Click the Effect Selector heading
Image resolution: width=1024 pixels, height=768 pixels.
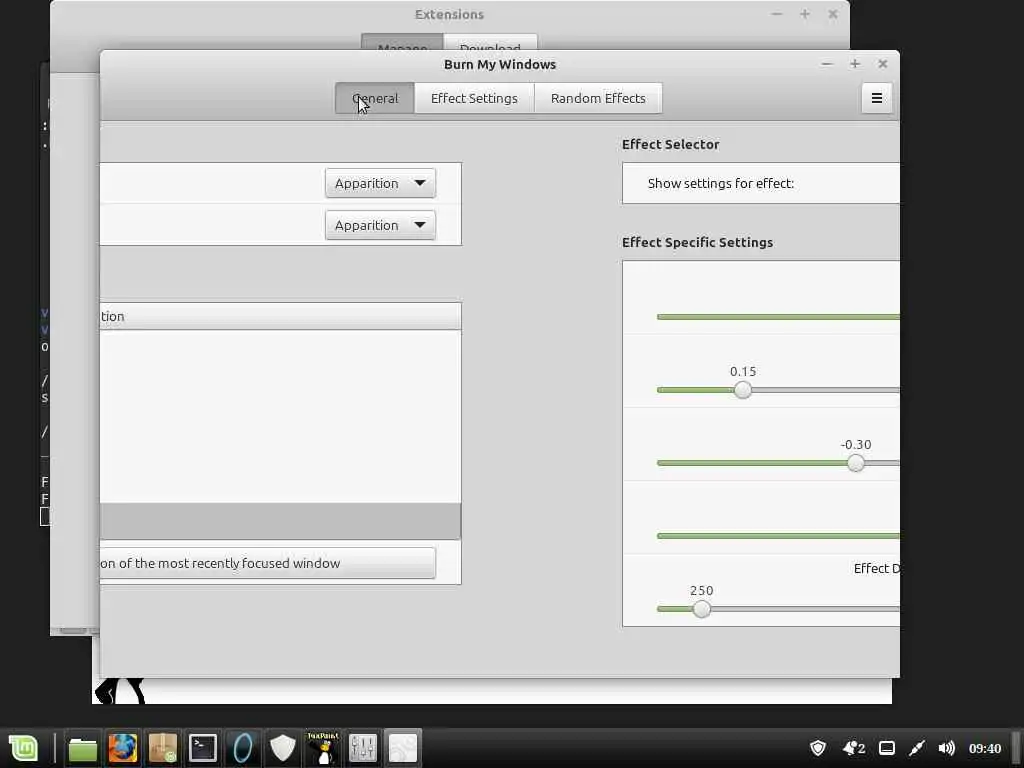(x=670, y=144)
